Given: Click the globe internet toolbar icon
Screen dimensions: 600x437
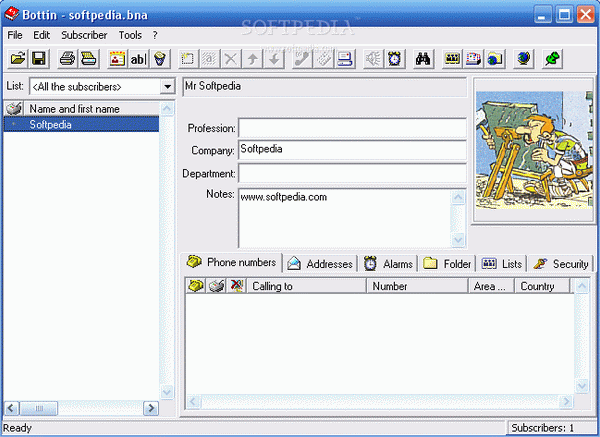Looking at the screenshot, I should (x=523, y=59).
